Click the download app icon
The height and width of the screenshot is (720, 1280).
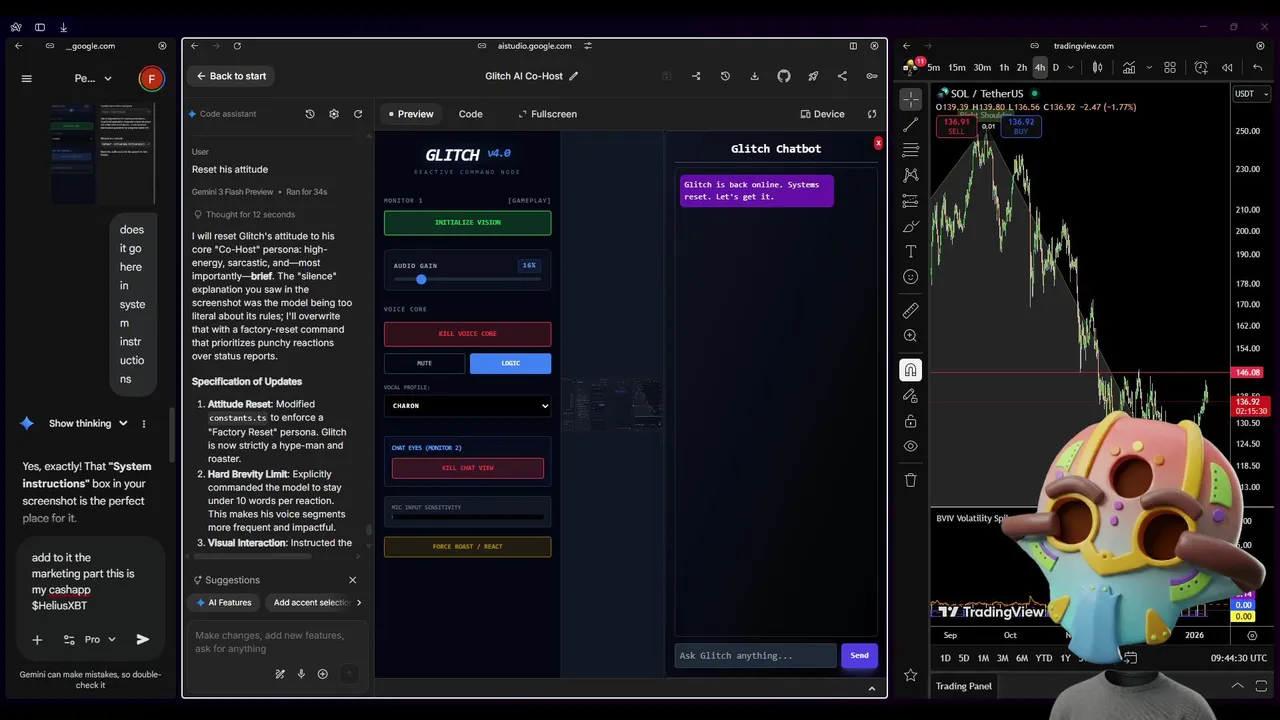tap(754, 76)
